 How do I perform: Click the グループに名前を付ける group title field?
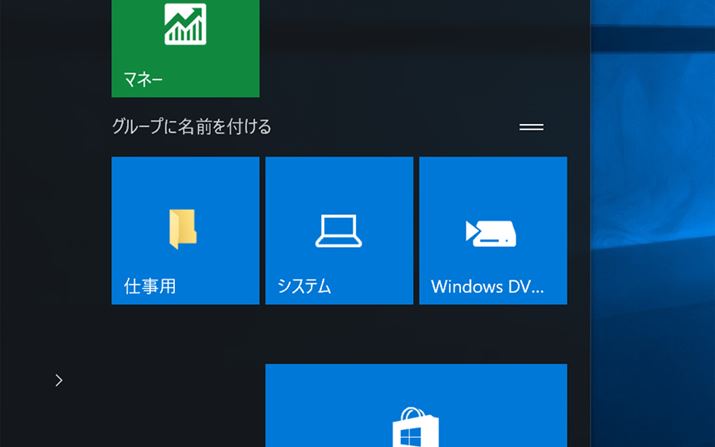[192, 127]
